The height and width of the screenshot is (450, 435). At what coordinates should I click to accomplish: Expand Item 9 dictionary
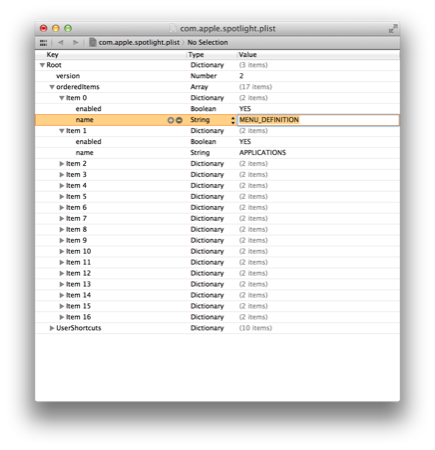click(x=62, y=240)
